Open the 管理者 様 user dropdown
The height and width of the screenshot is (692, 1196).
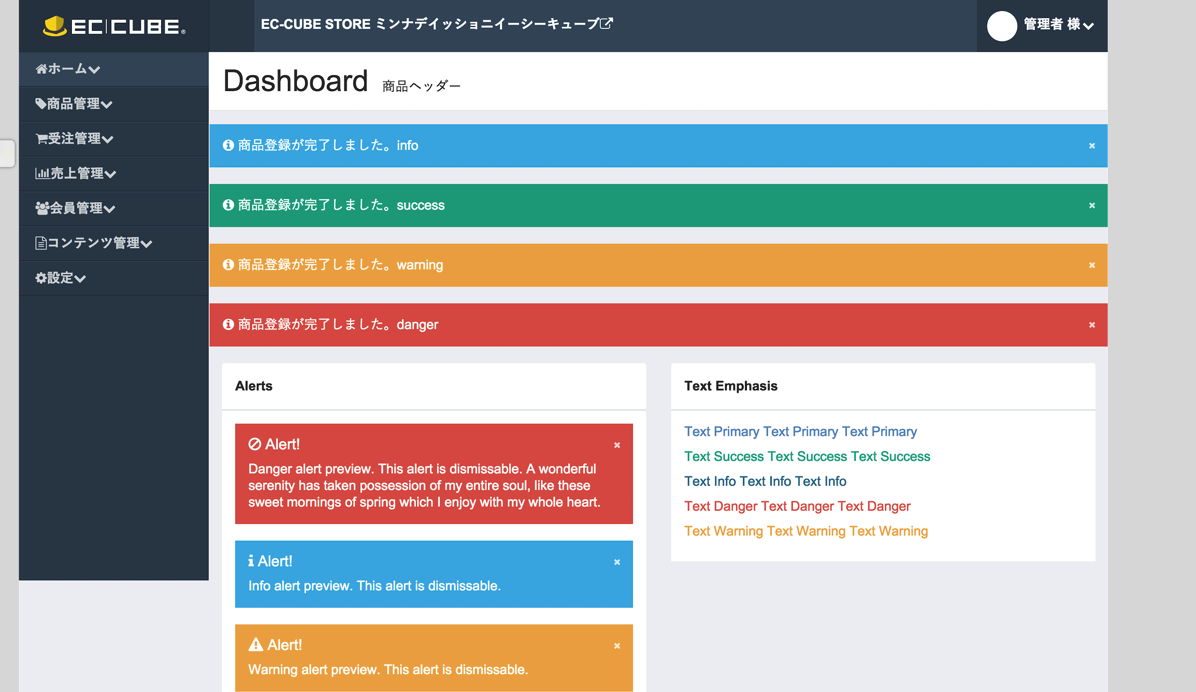tap(1057, 25)
